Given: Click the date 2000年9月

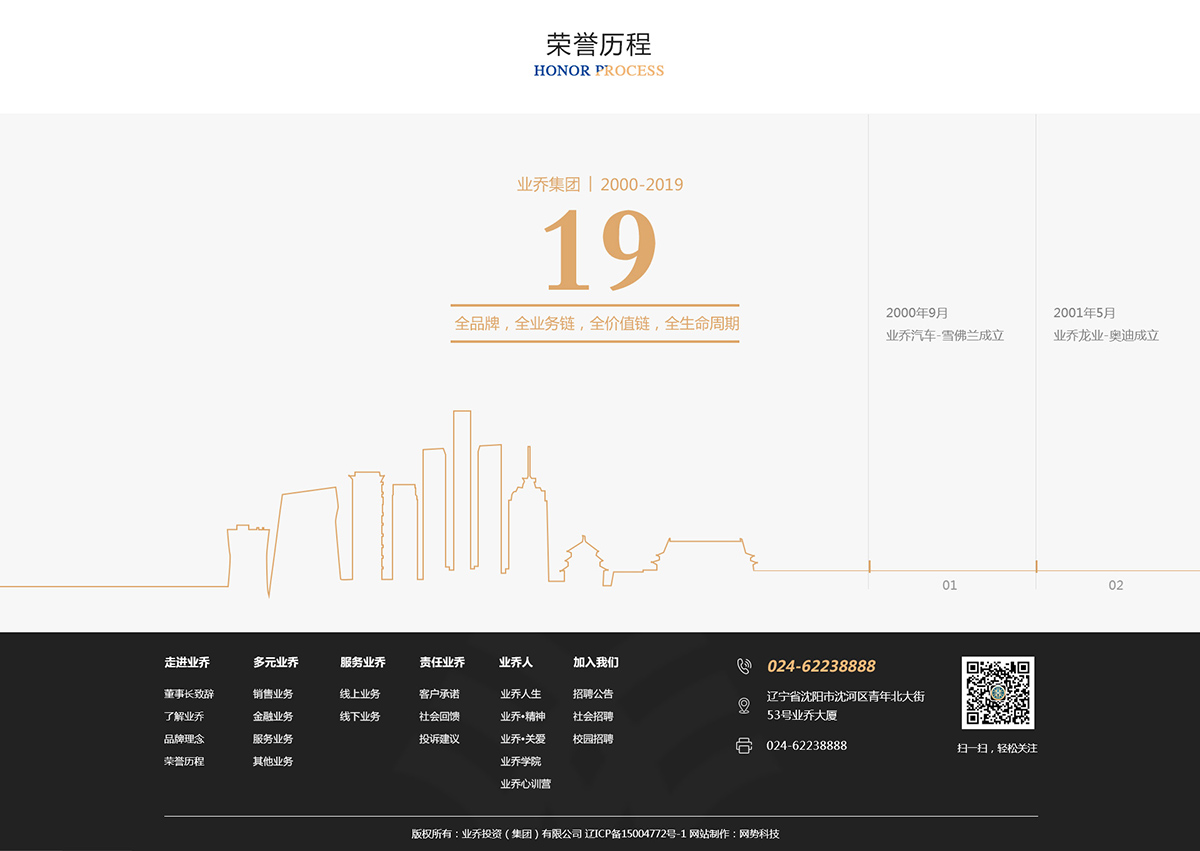Looking at the screenshot, I should tap(917, 313).
